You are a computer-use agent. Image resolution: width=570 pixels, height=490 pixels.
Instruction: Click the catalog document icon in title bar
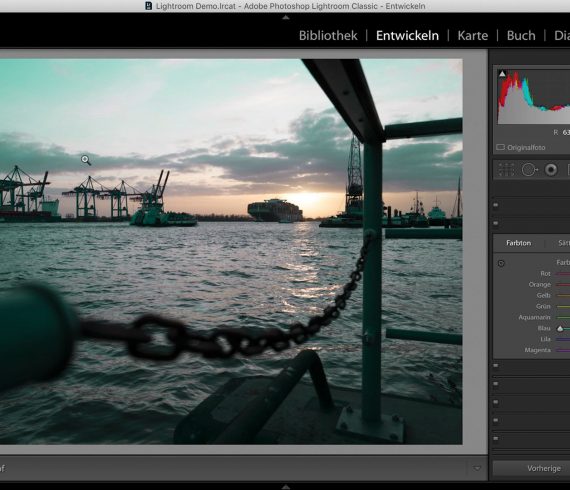(148, 6)
